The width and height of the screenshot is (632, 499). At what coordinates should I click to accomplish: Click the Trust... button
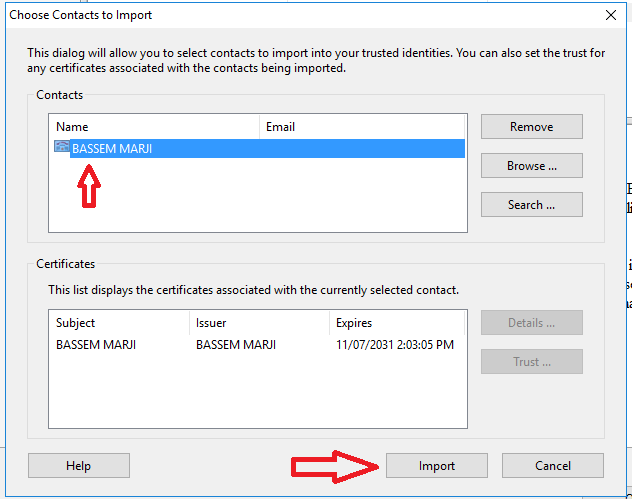tap(531, 362)
